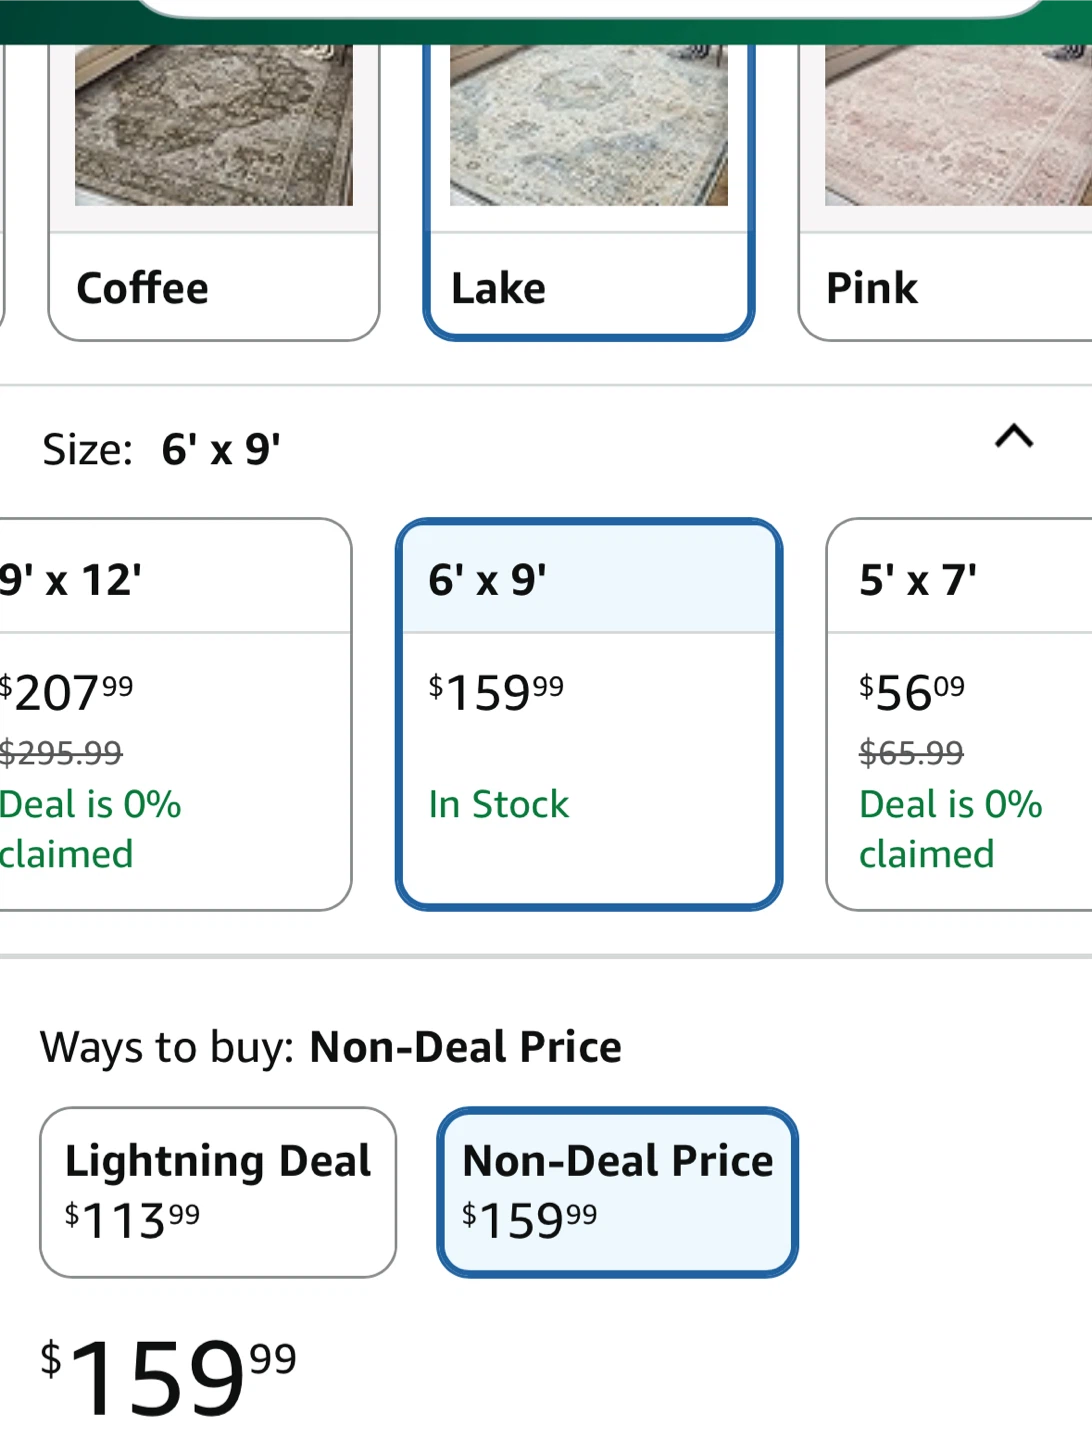This screenshot has height=1440, width=1092.
Task: Tap the $207.99 price in 9' x 12' card
Action: pos(68,692)
